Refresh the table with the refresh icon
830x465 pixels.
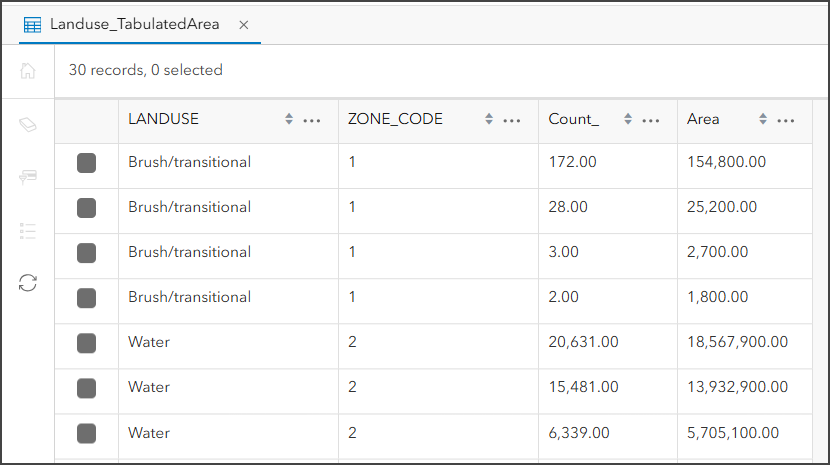click(28, 283)
